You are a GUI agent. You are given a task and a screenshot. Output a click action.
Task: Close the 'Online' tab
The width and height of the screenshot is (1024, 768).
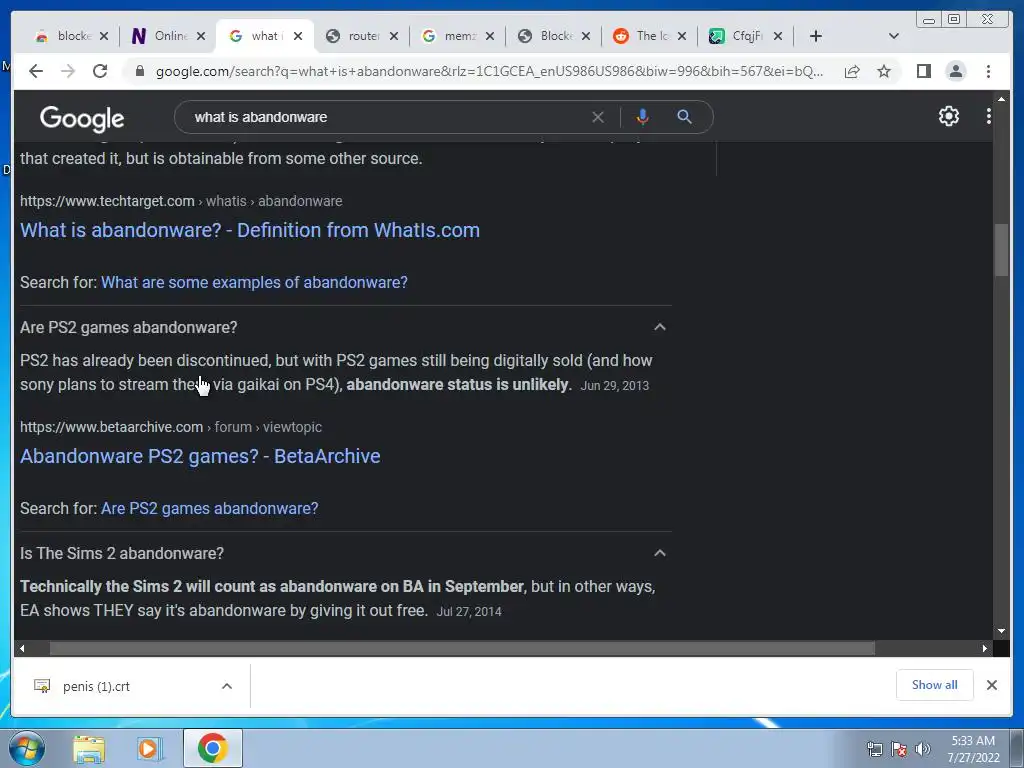click(x=201, y=36)
